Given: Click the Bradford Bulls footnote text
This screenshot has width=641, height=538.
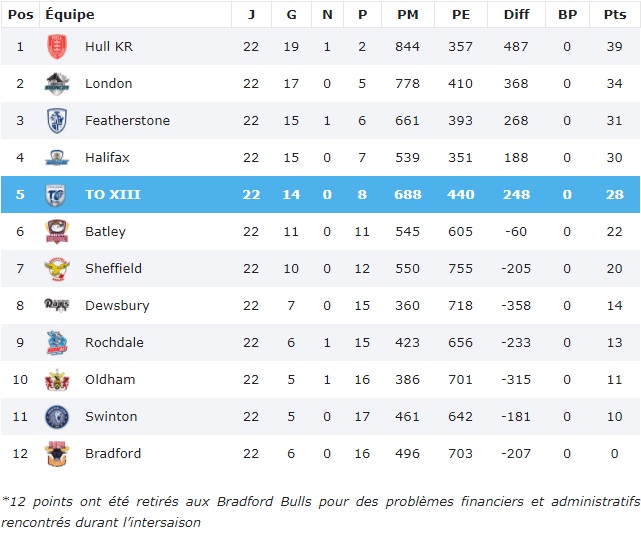Looking at the screenshot, I should pyautogui.click(x=320, y=511).
